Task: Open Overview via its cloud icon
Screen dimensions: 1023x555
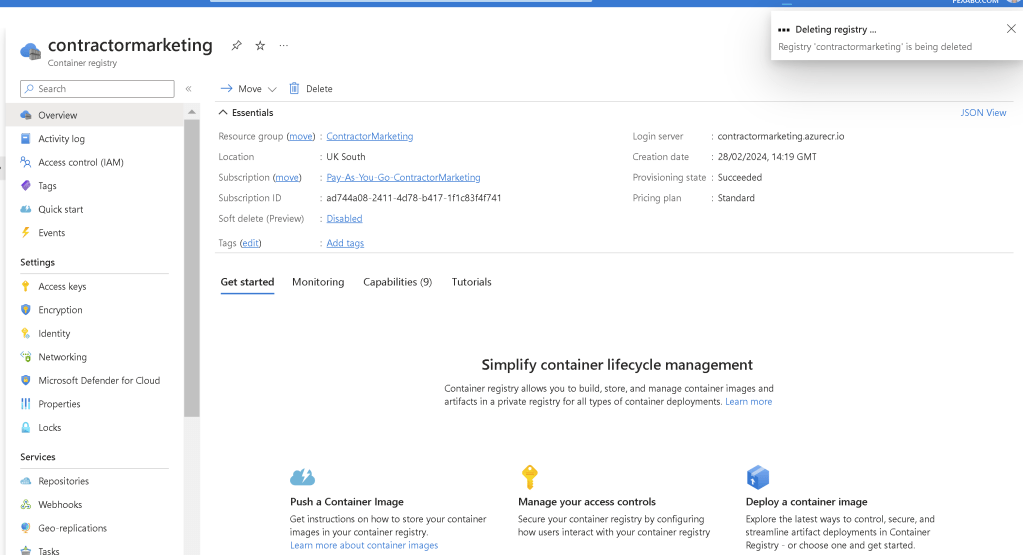Action: [25, 115]
